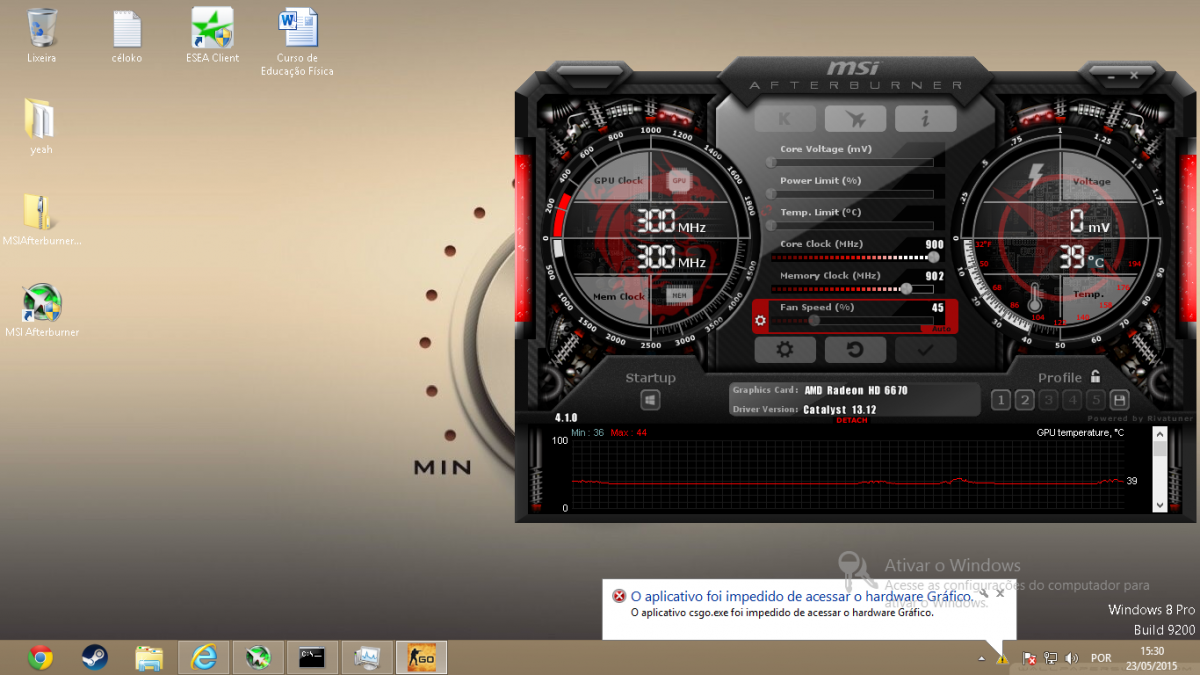Minimize the MSI Afterburner window
The width and height of the screenshot is (1200, 675).
pyautogui.click(x=1110, y=75)
